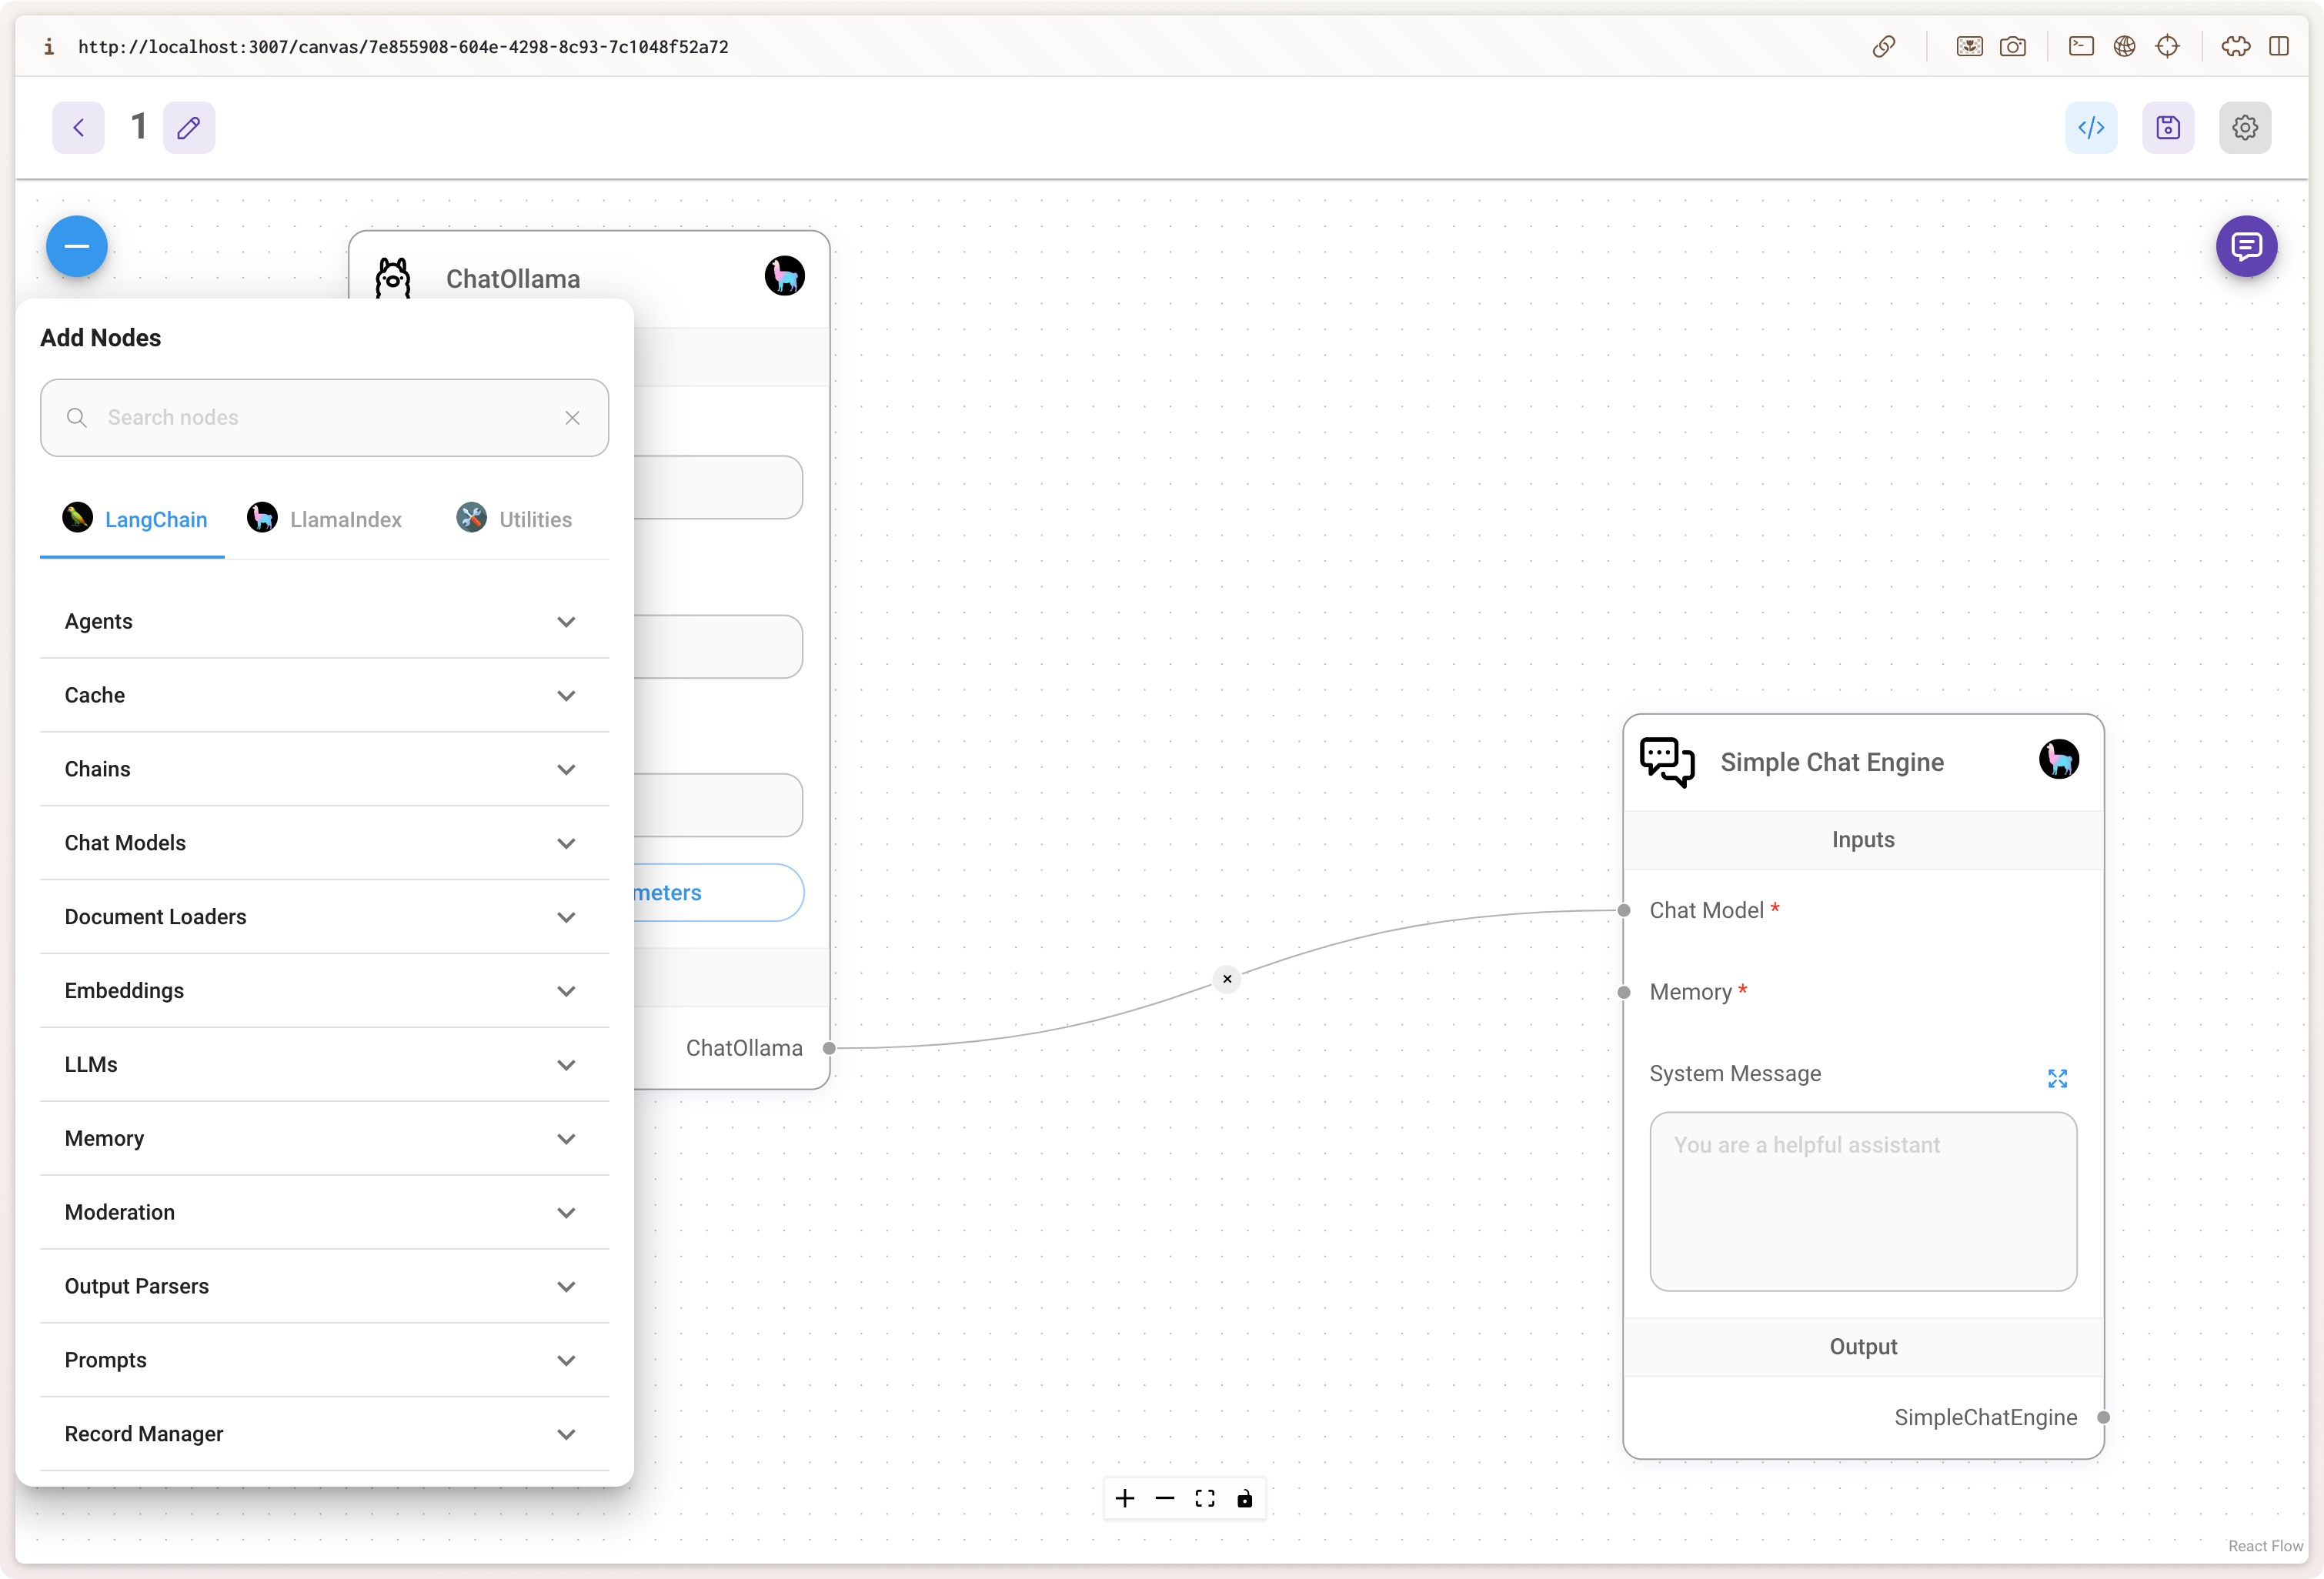
Task: Click the back arrow button
Action: click(x=78, y=127)
